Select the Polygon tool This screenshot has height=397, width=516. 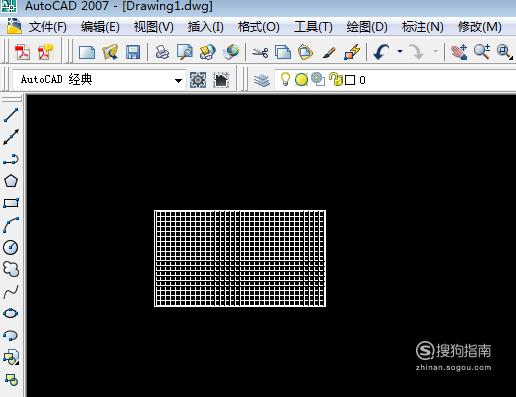11,181
